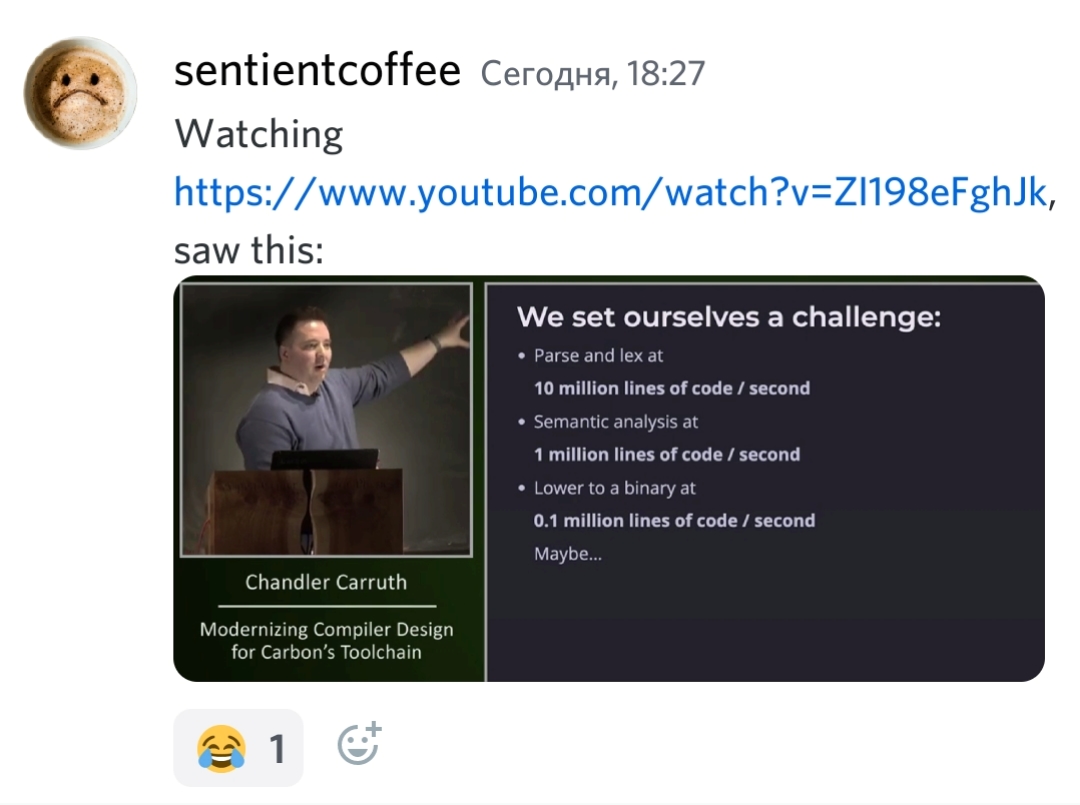Toggle the laughing crying emoji reaction

click(238, 748)
